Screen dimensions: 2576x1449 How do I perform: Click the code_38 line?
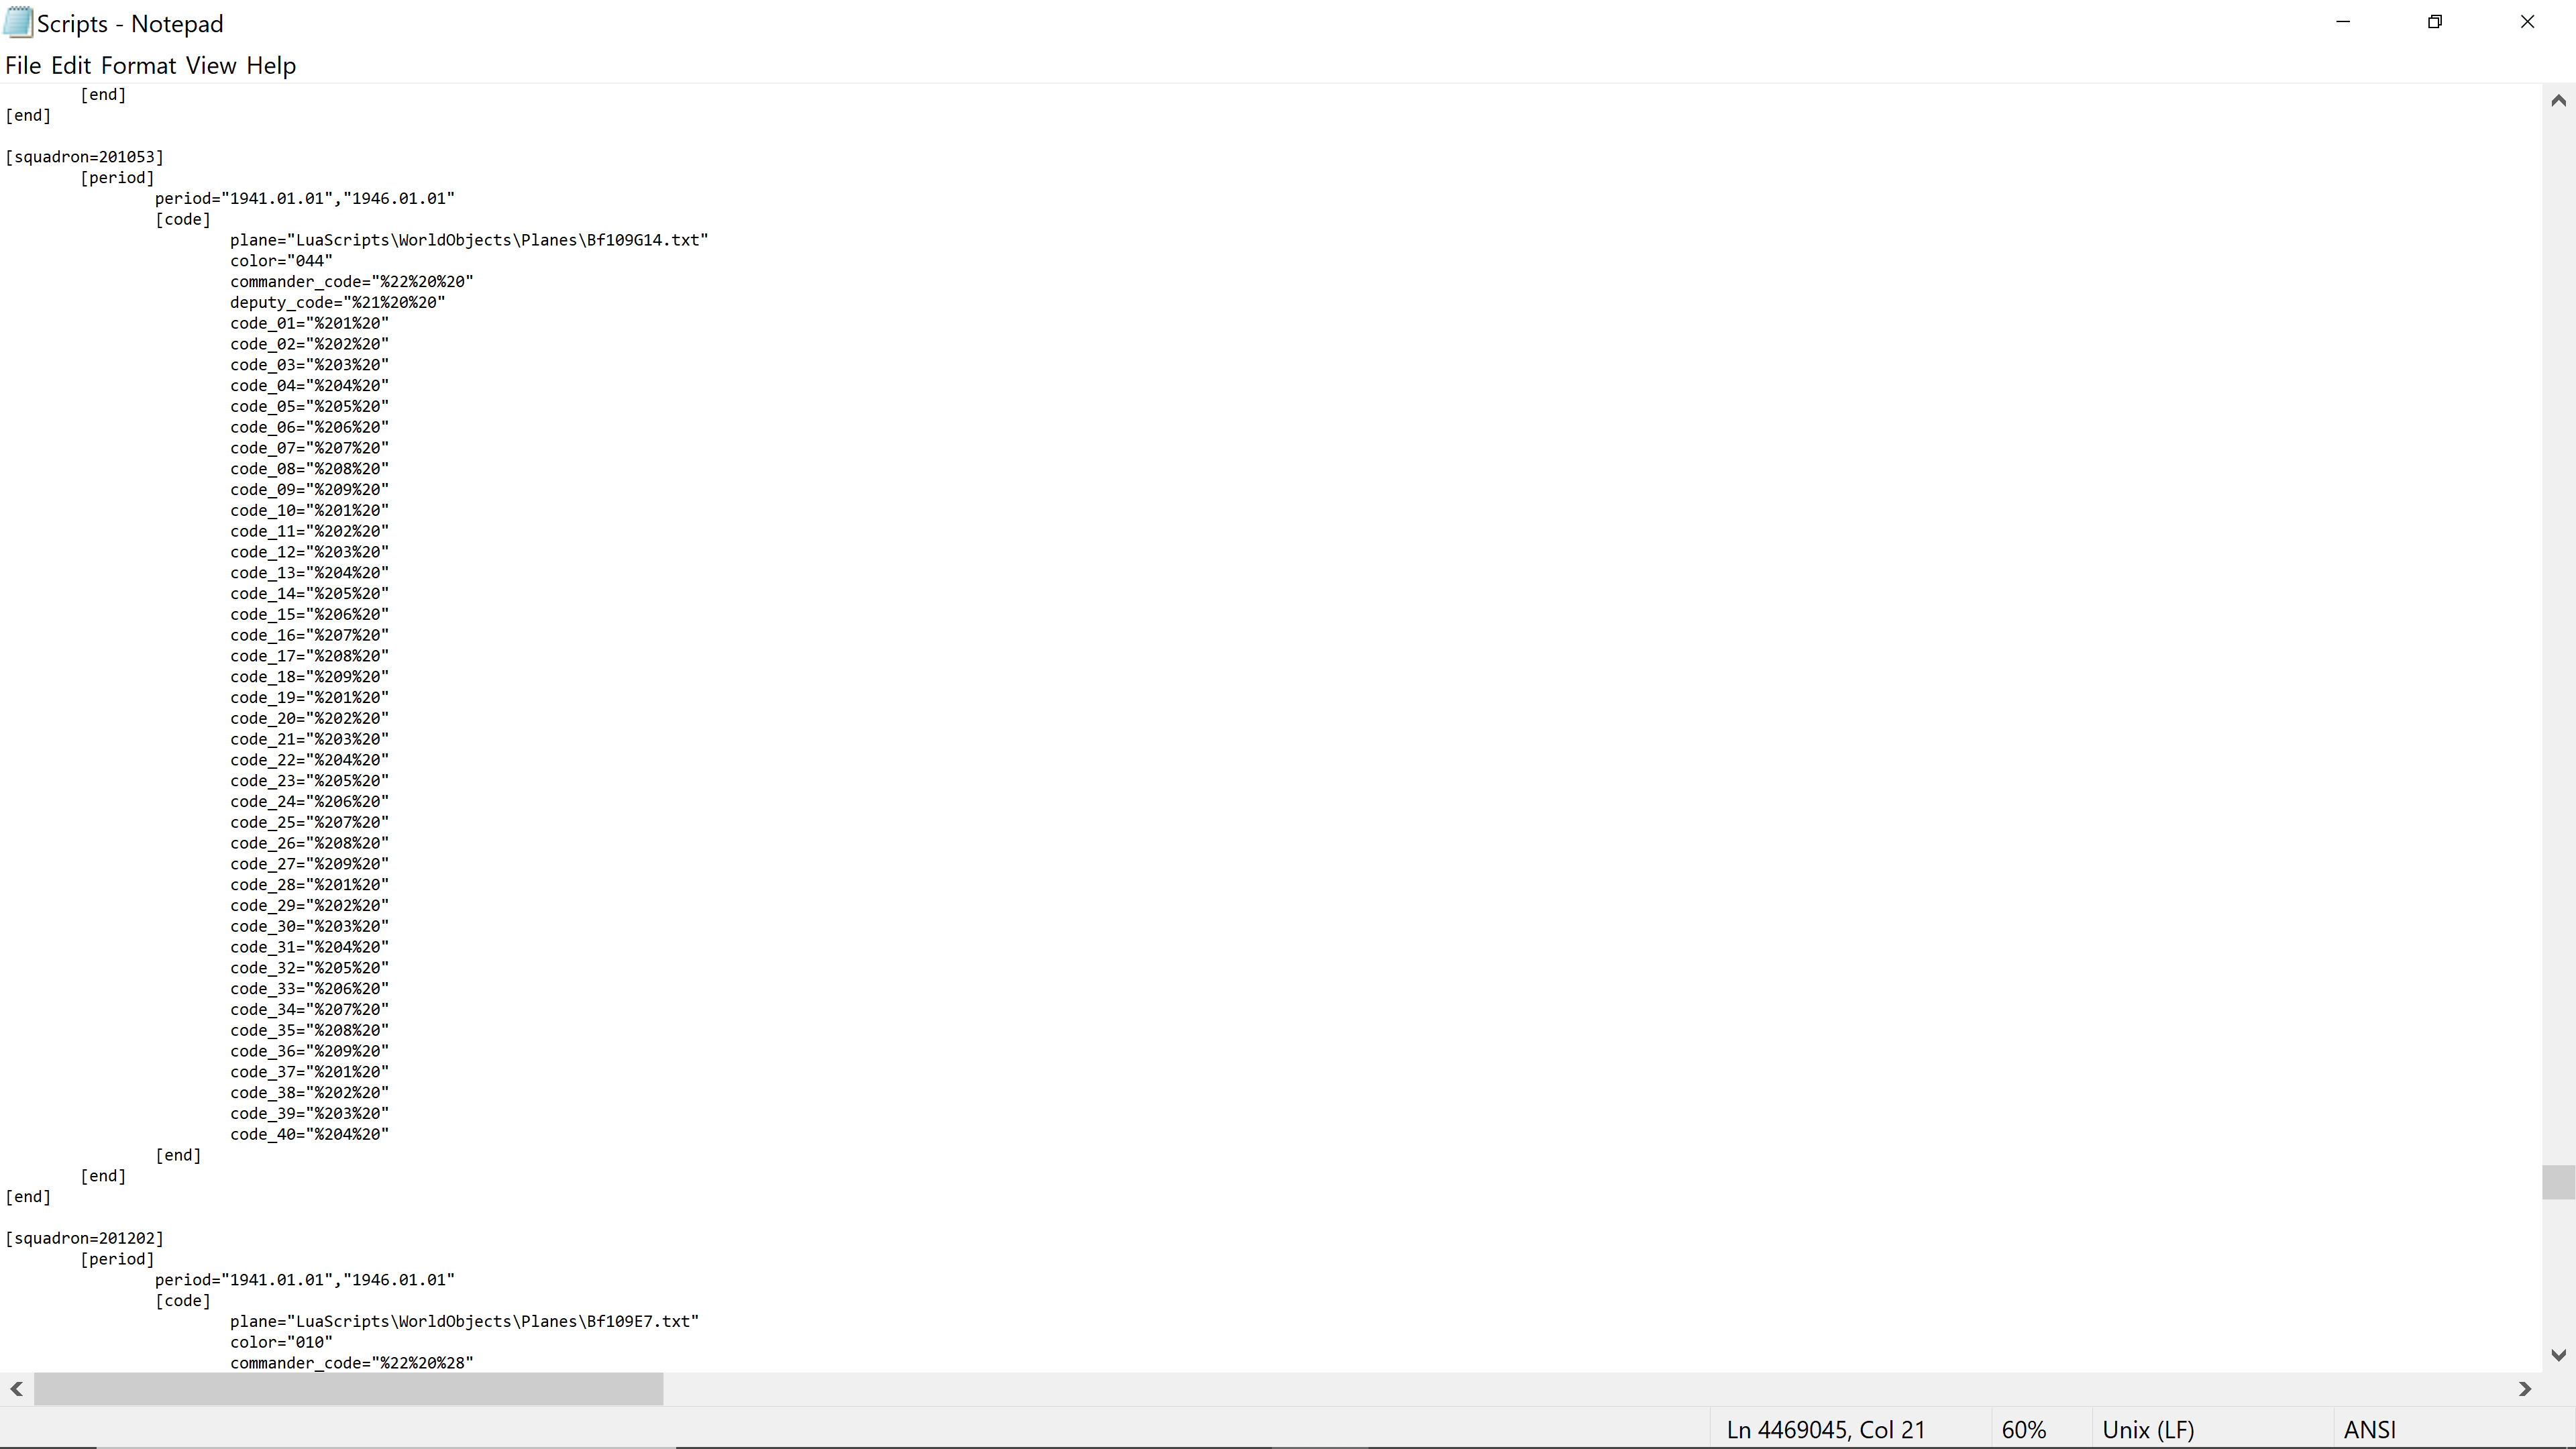tap(309, 1093)
